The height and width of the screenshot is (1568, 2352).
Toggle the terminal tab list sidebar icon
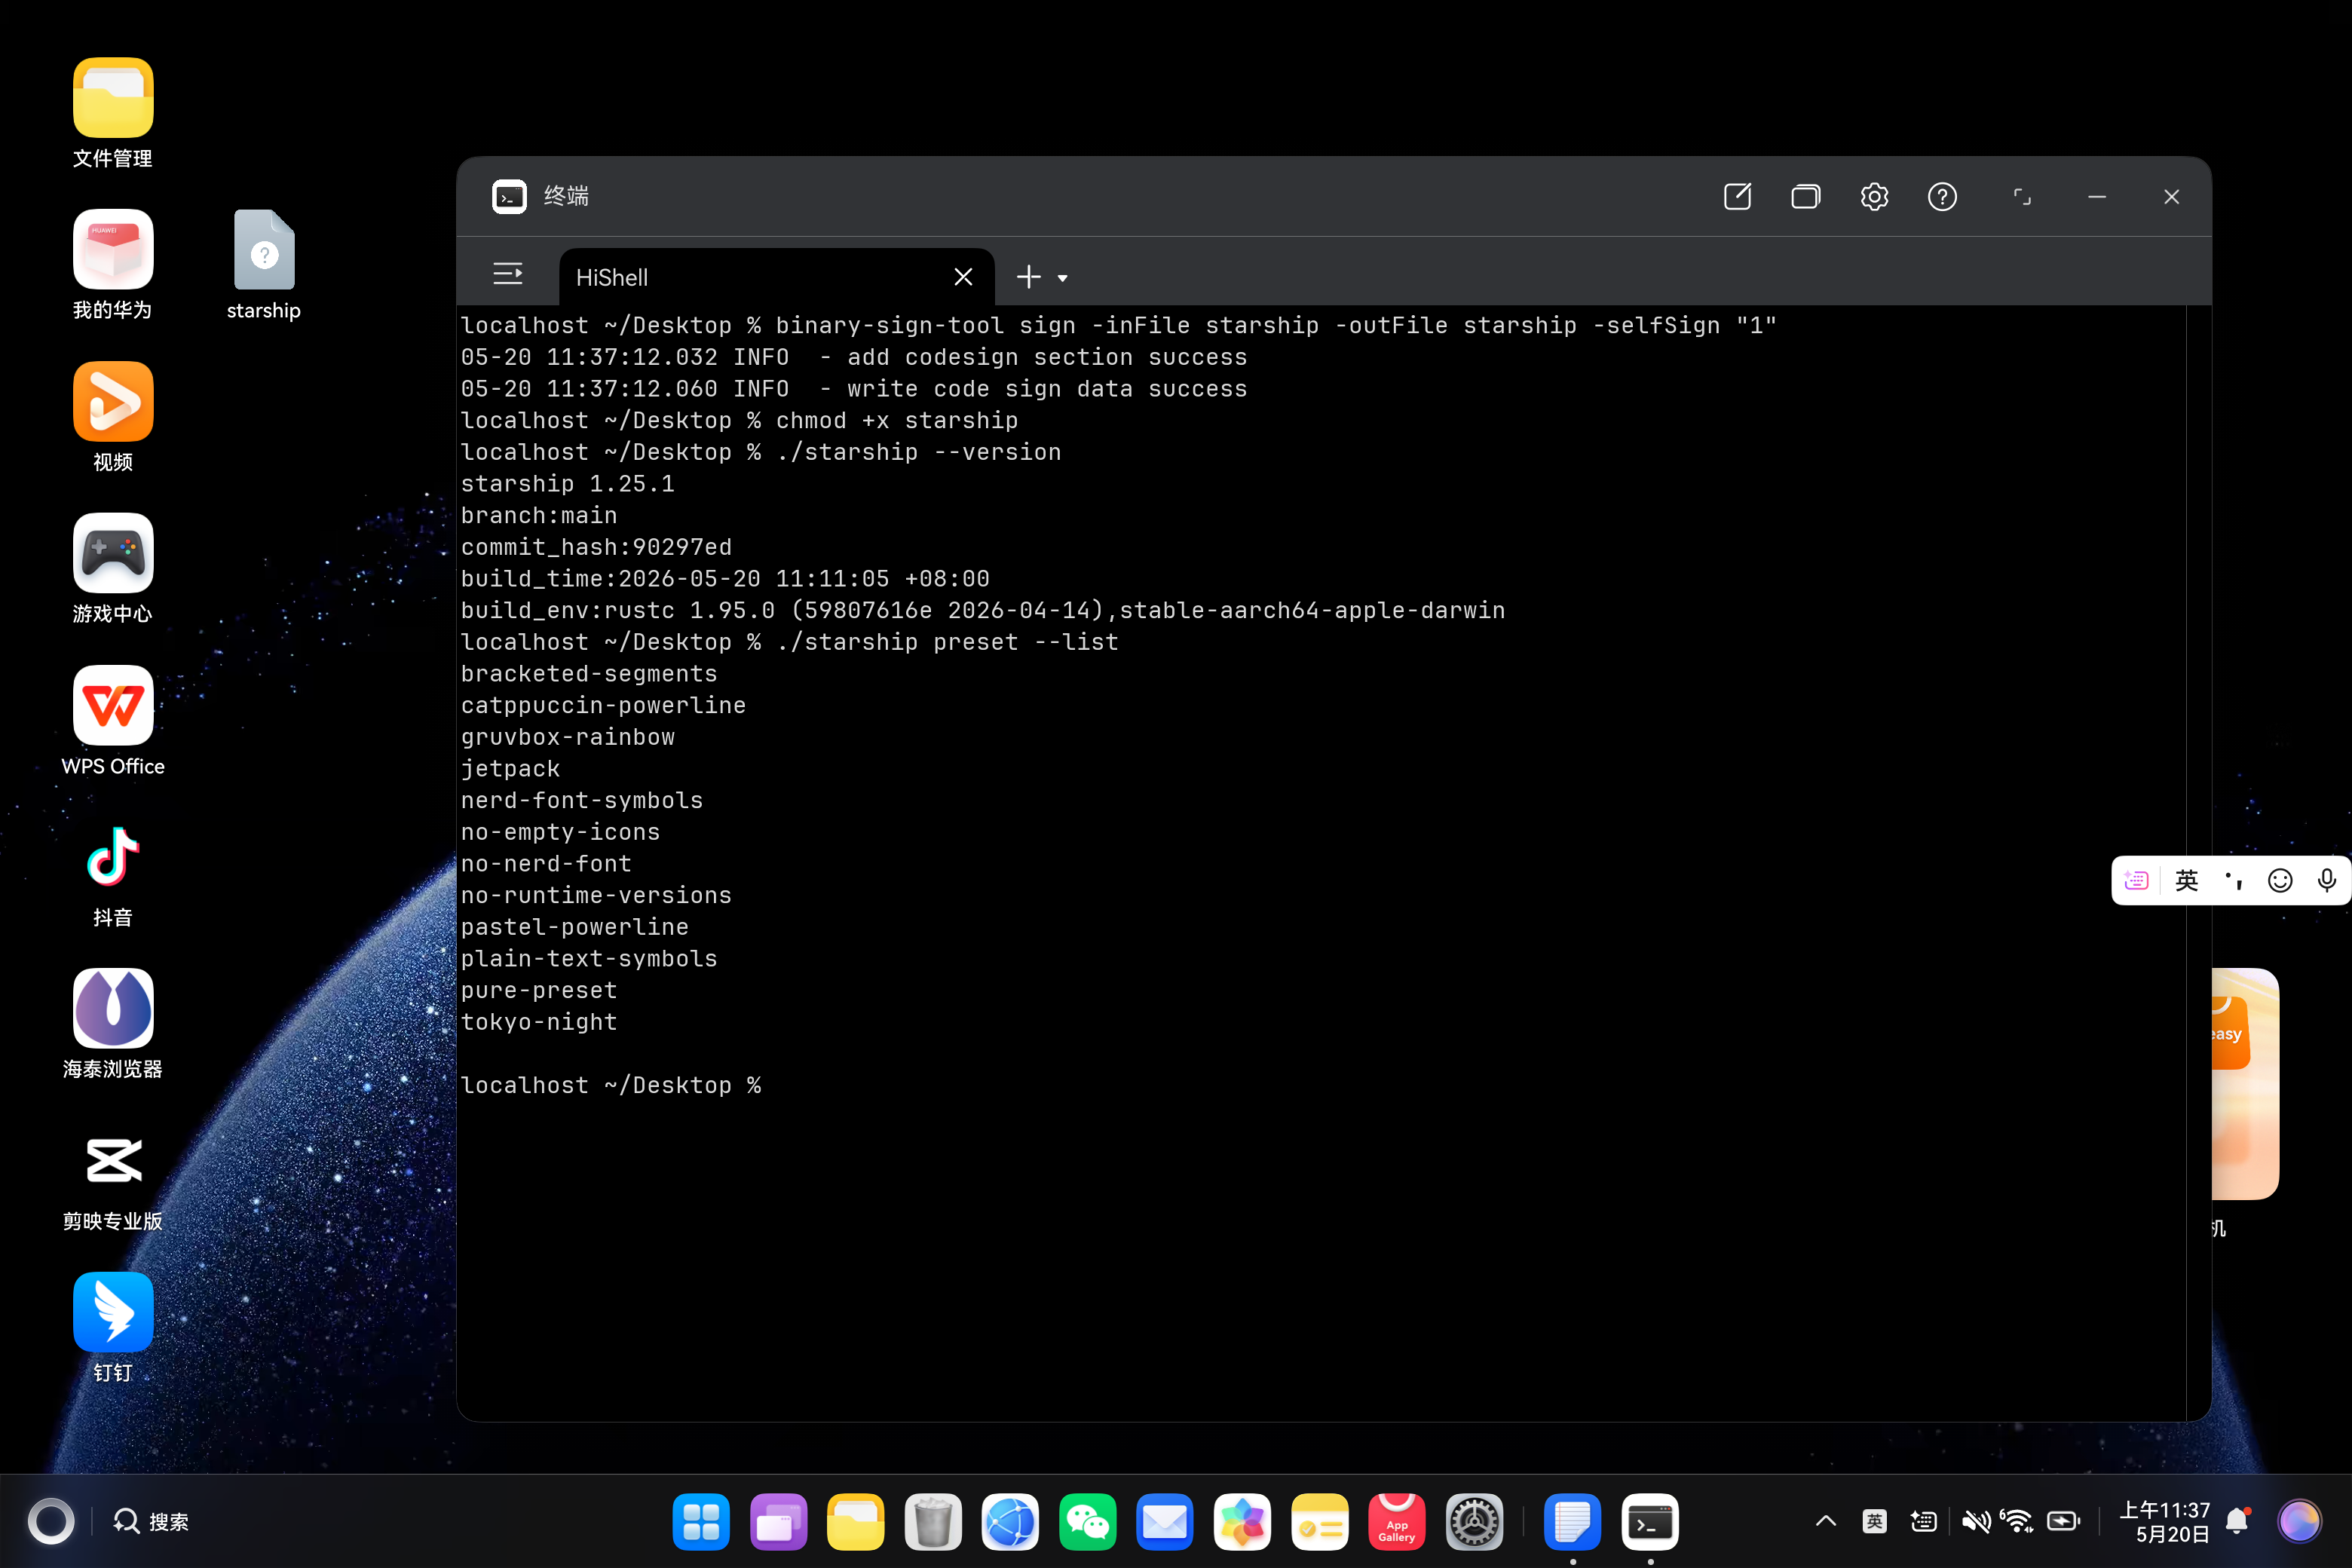(x=508, y=274)
